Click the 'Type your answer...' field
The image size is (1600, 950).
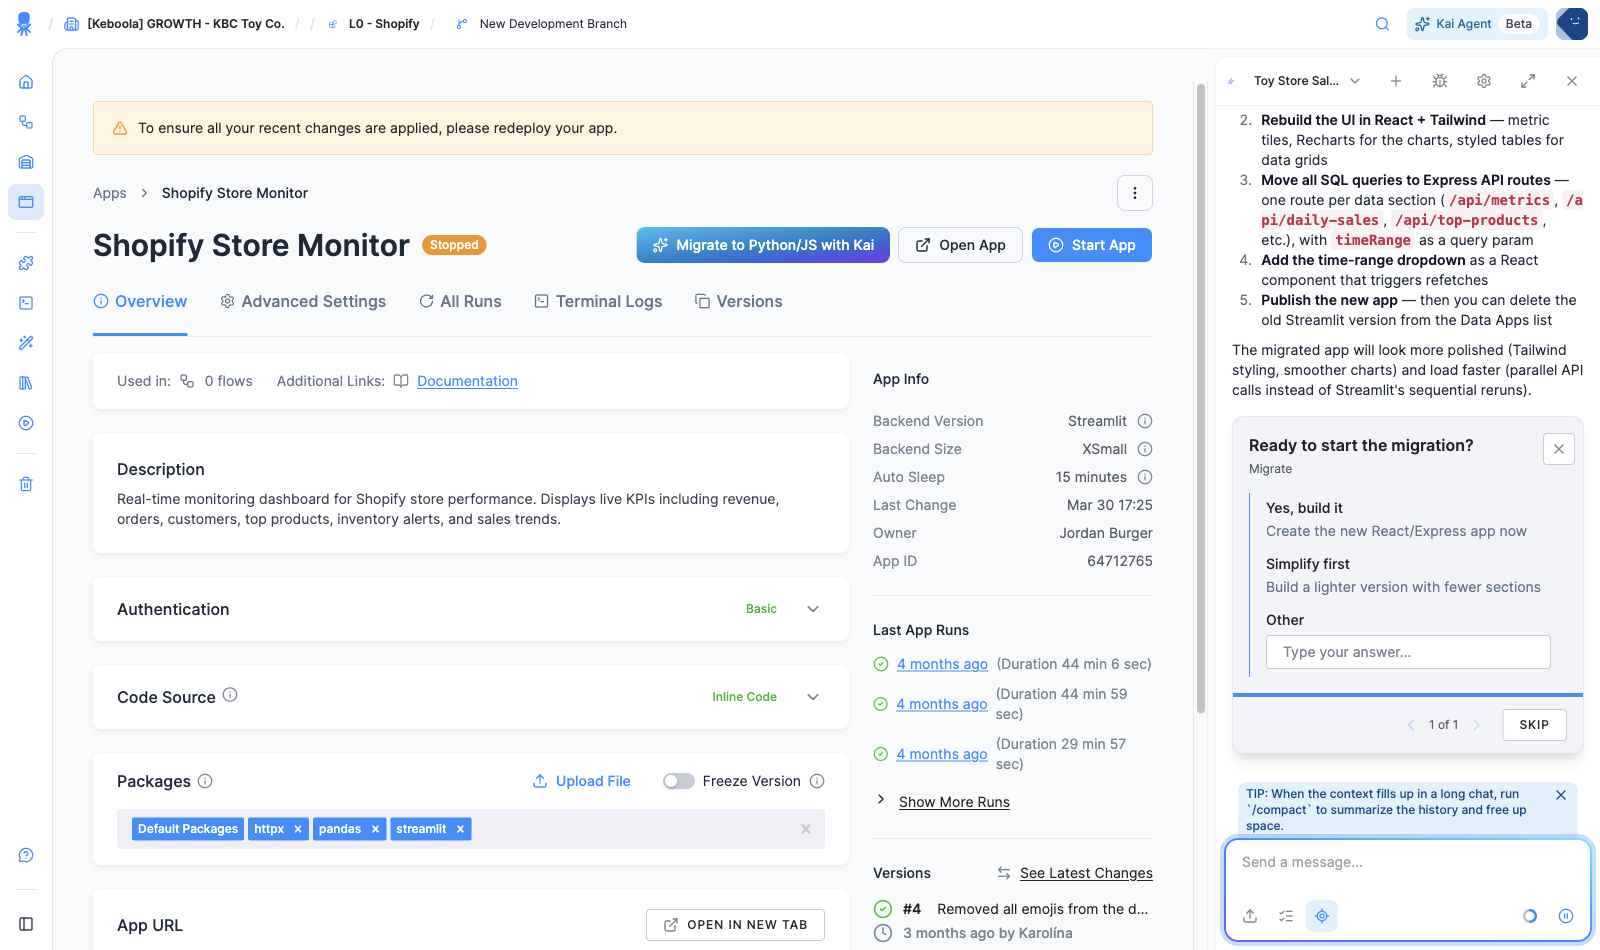pyautogui.click(x=1408, y=652)
